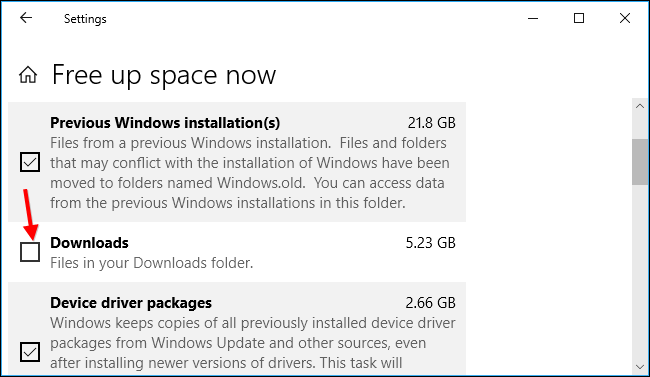Minimize the Settings window

click(533, 18)
